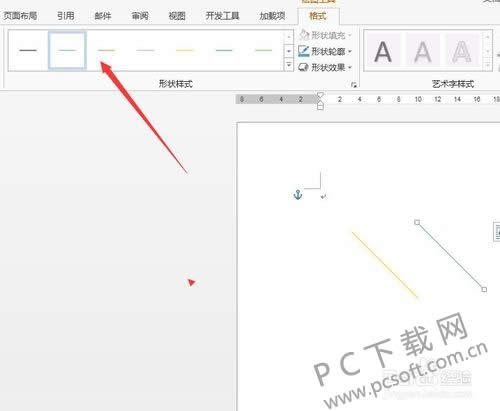Open the 形状效果 dropdown arrow
Viewport: 500px width, 411px height.
point(350,68)
